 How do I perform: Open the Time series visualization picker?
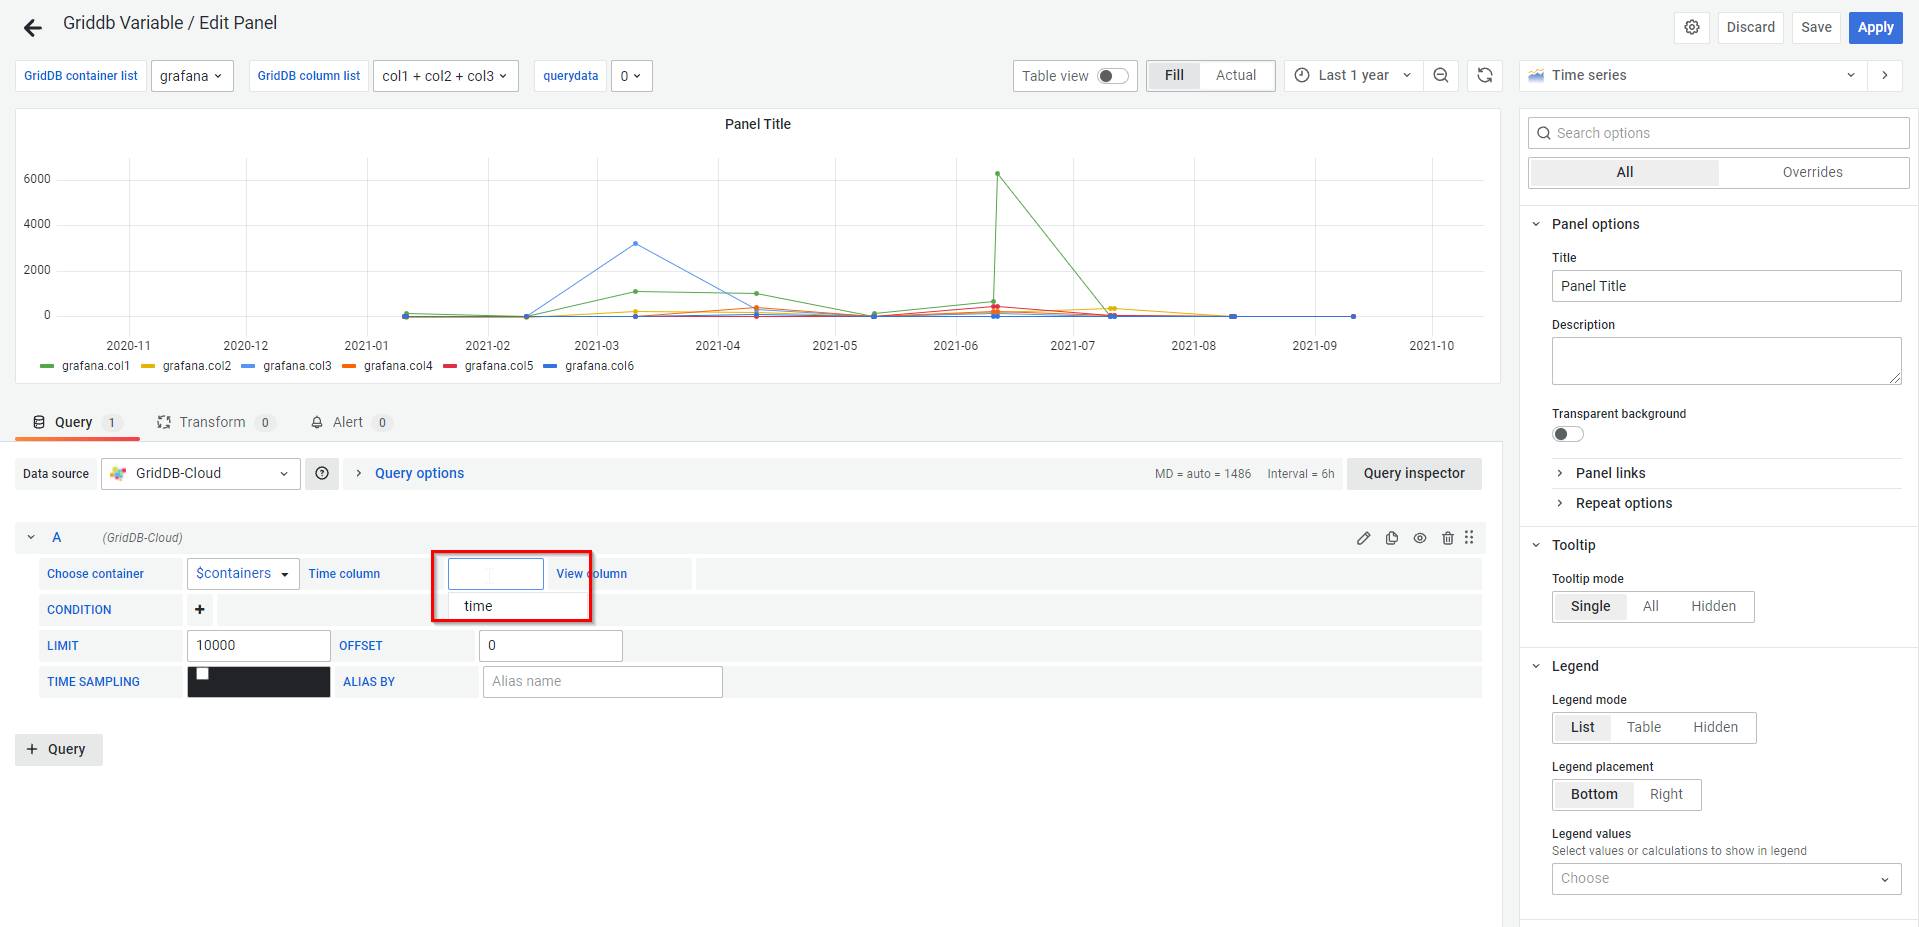(x=1692, y=76)
